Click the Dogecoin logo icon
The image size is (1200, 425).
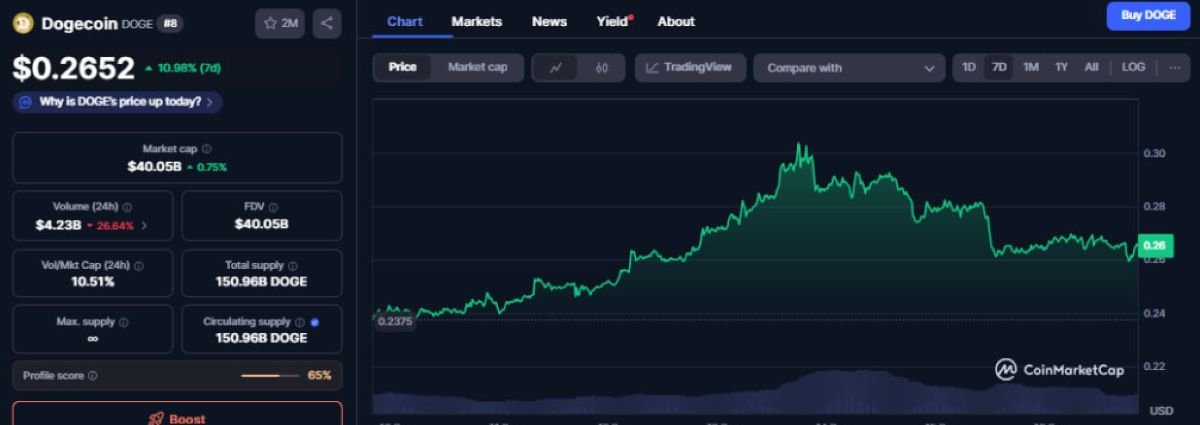[23, 23]
